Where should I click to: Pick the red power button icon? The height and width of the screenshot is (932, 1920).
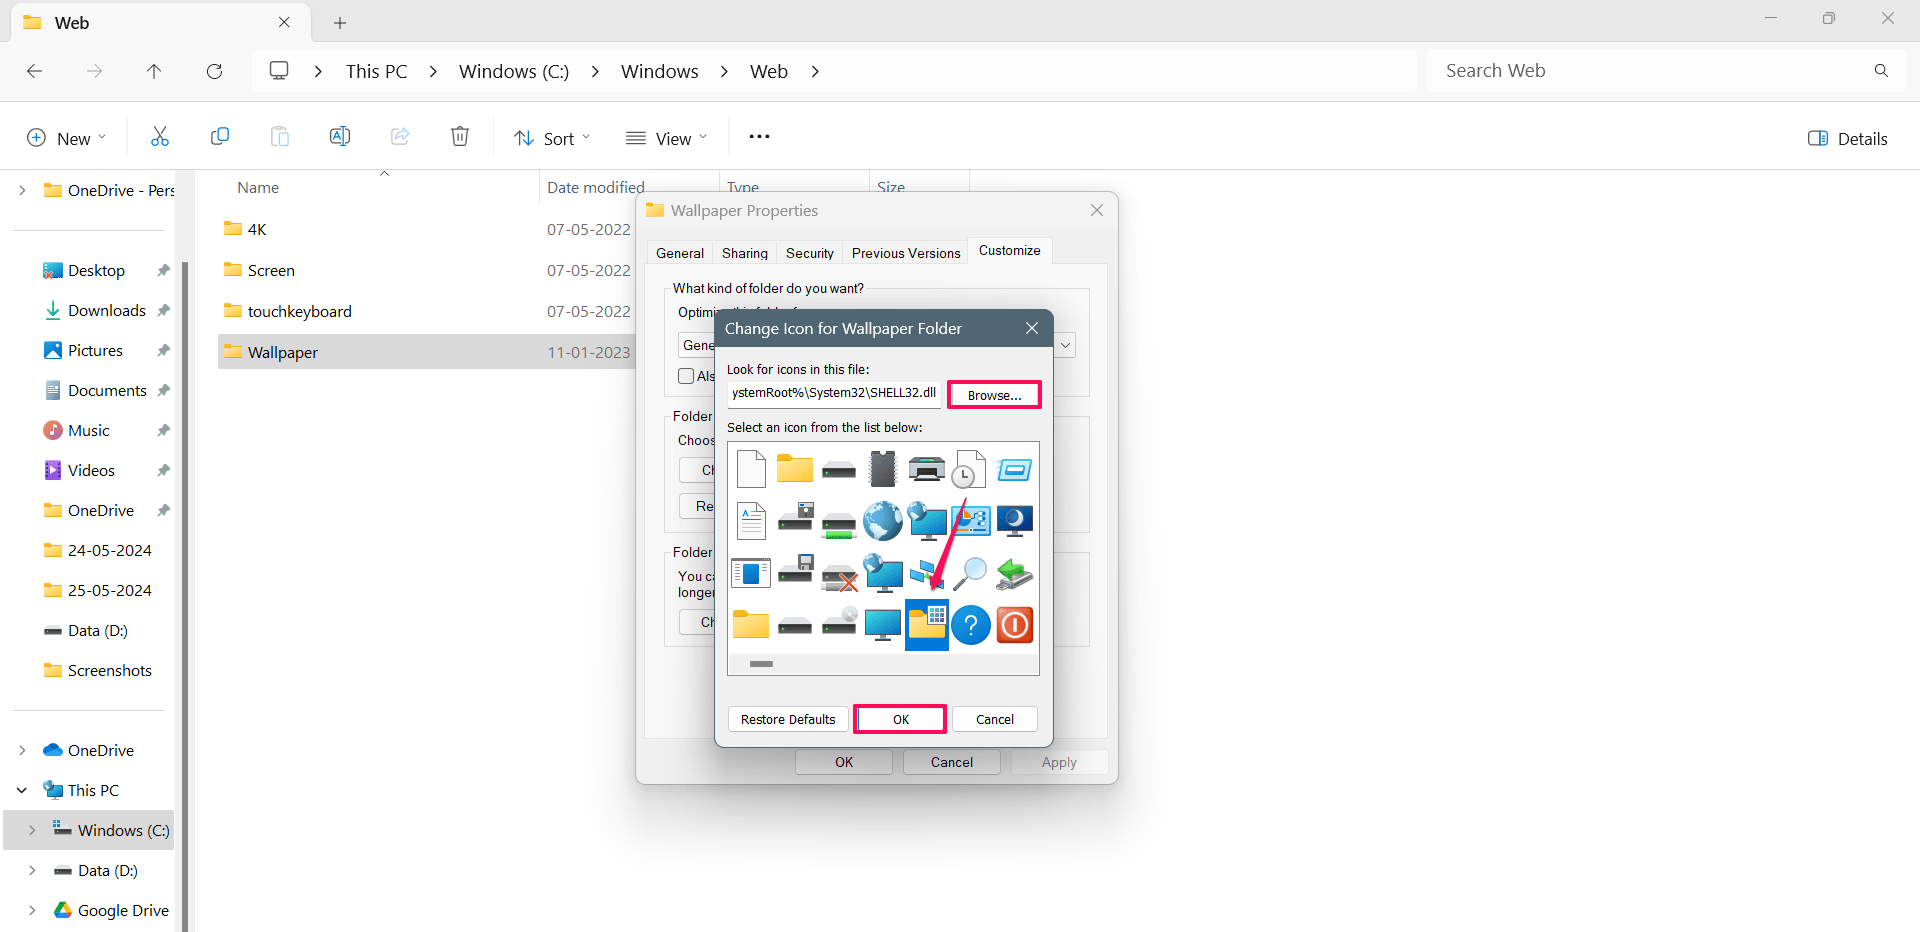tap(1014, 625)
